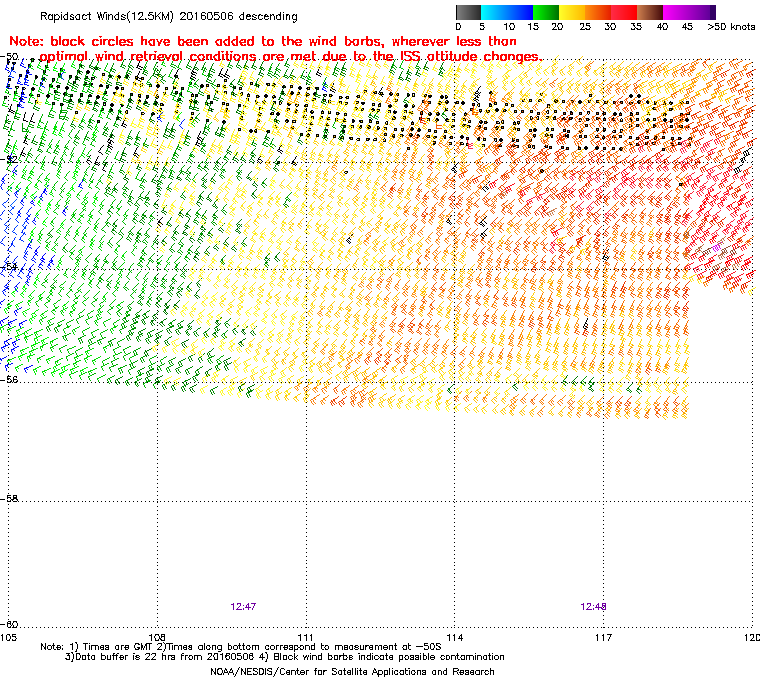The width and height of the screenshot is (760, 688).
Task: Click the legend label '10'
Action: pyautogui.click(x=508, y=27)
